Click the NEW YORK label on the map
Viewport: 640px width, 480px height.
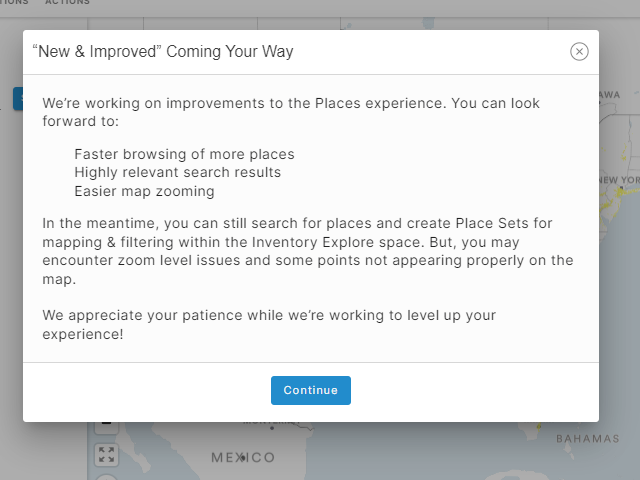pos(619,180)
